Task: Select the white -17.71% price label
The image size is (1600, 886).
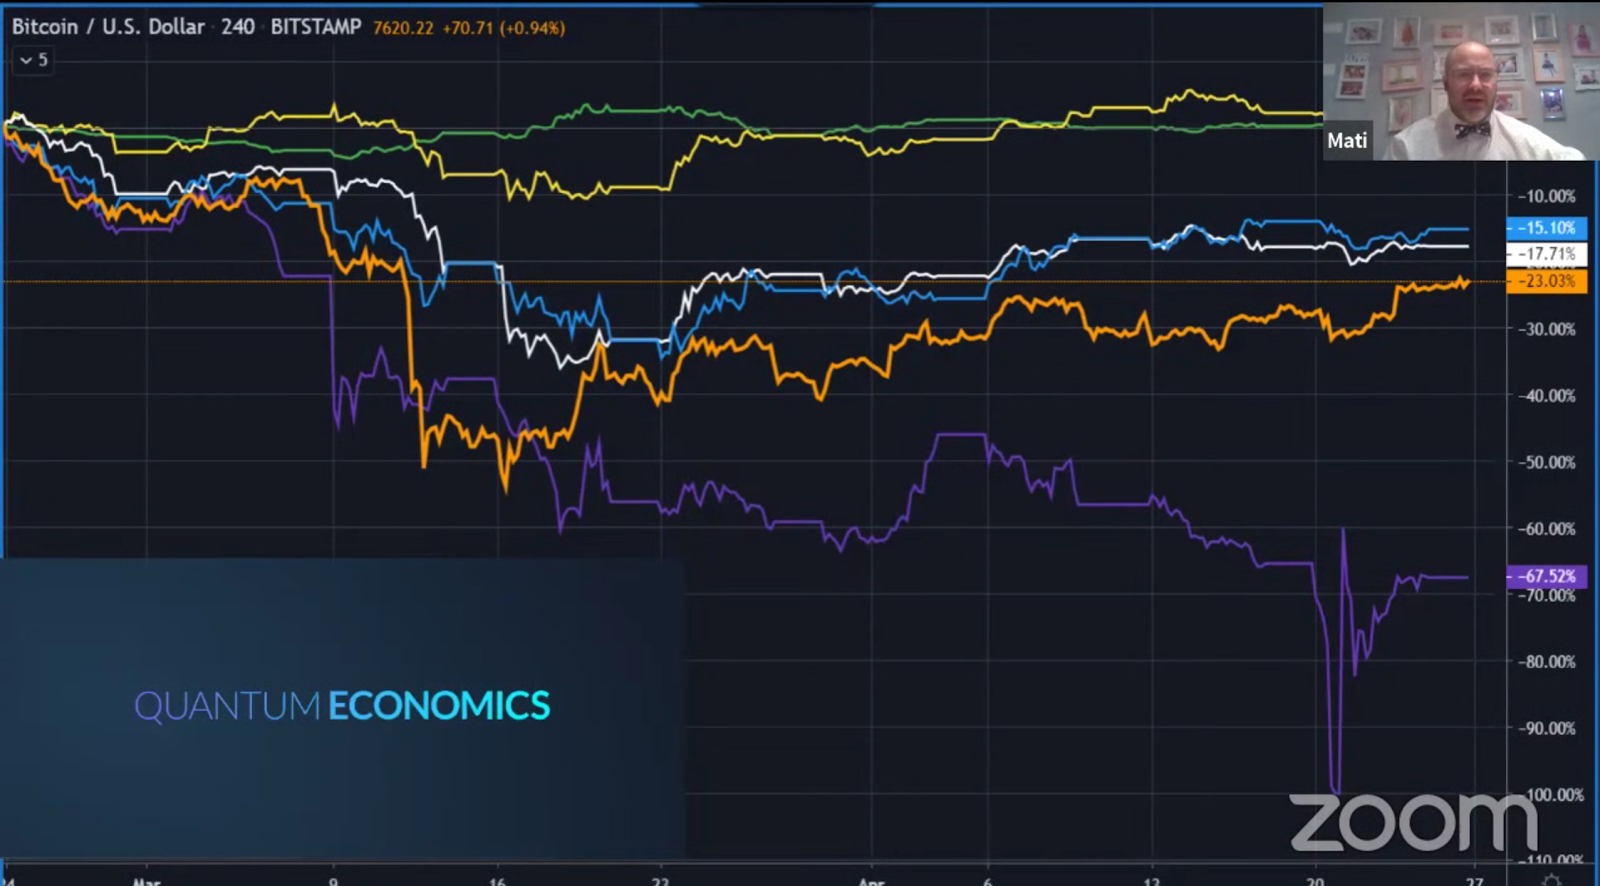Action: (1546, 254)
